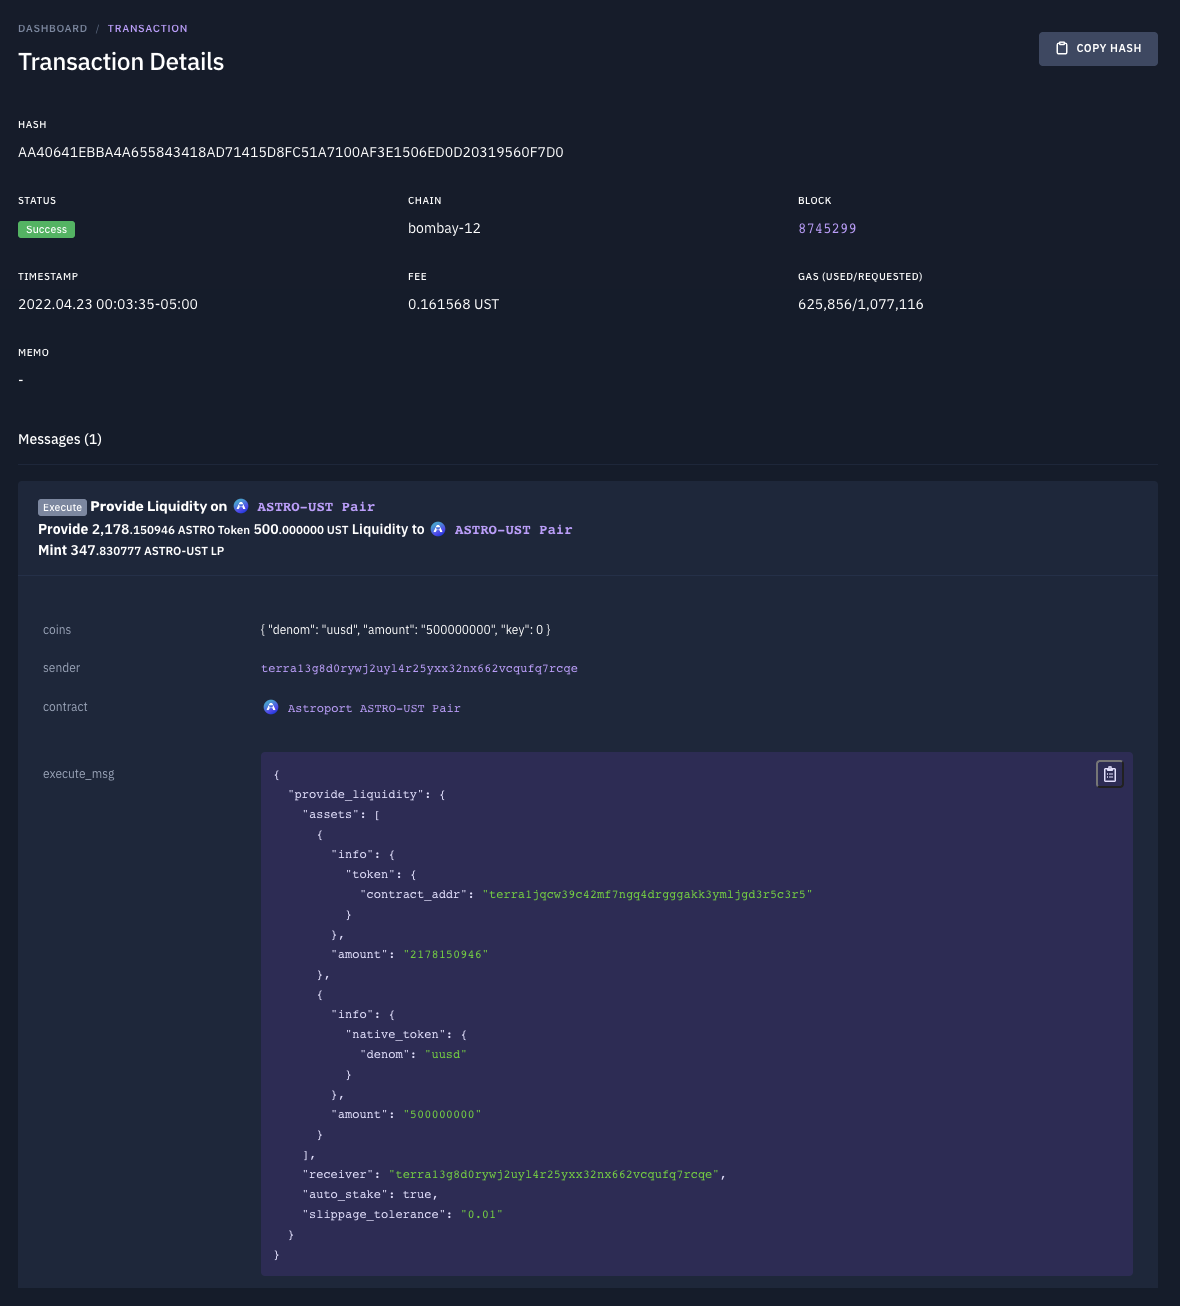
Task: Select the fee value 0.161568 UST
Action: click(453, 304)
